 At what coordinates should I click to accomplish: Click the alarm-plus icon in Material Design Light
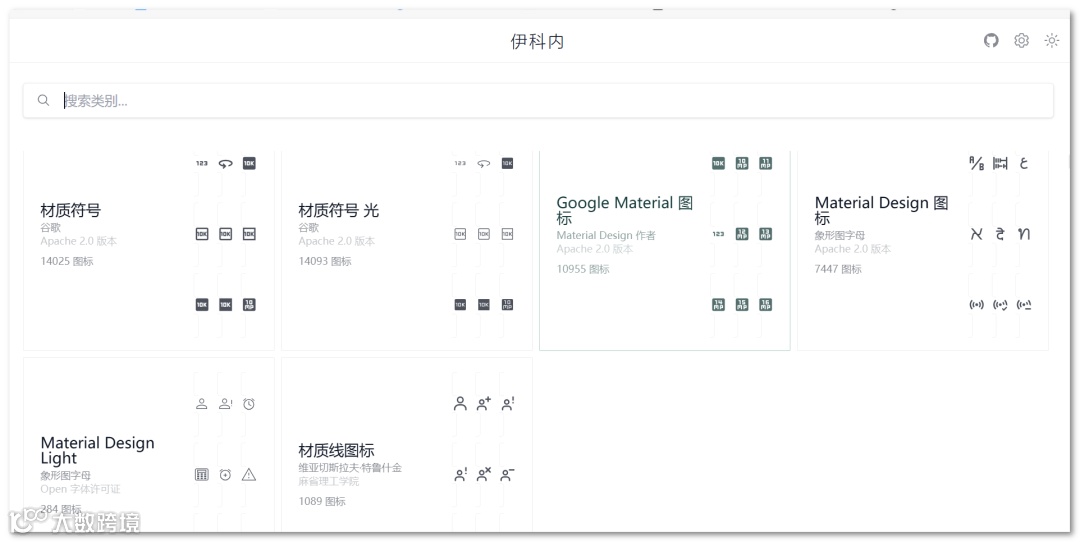225,475
